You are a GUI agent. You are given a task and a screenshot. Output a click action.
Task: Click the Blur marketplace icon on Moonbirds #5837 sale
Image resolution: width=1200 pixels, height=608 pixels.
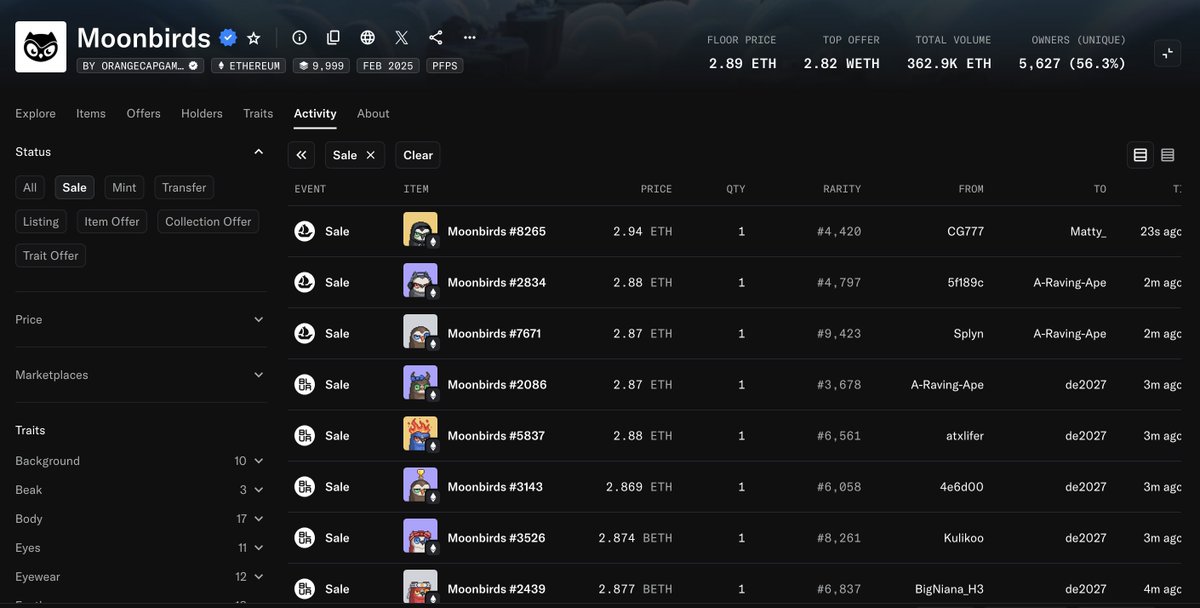pyautogui.click(x=305, y=435)
